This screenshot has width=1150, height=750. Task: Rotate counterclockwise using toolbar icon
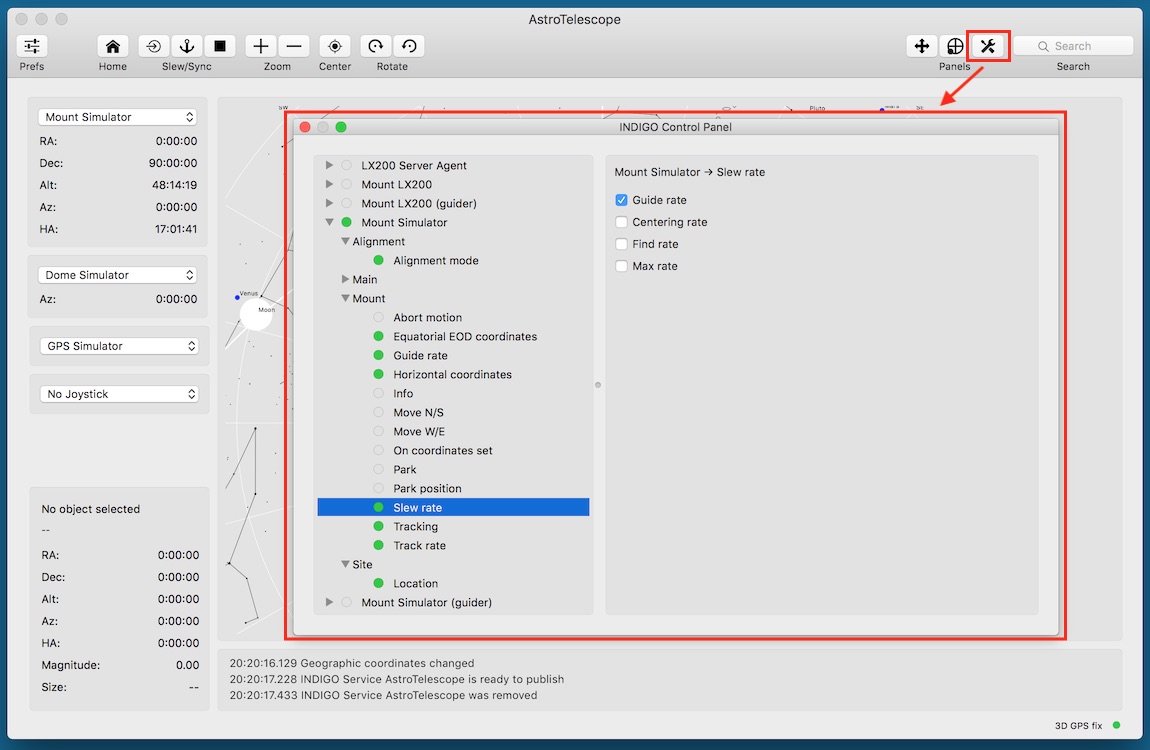click(409, 46)
